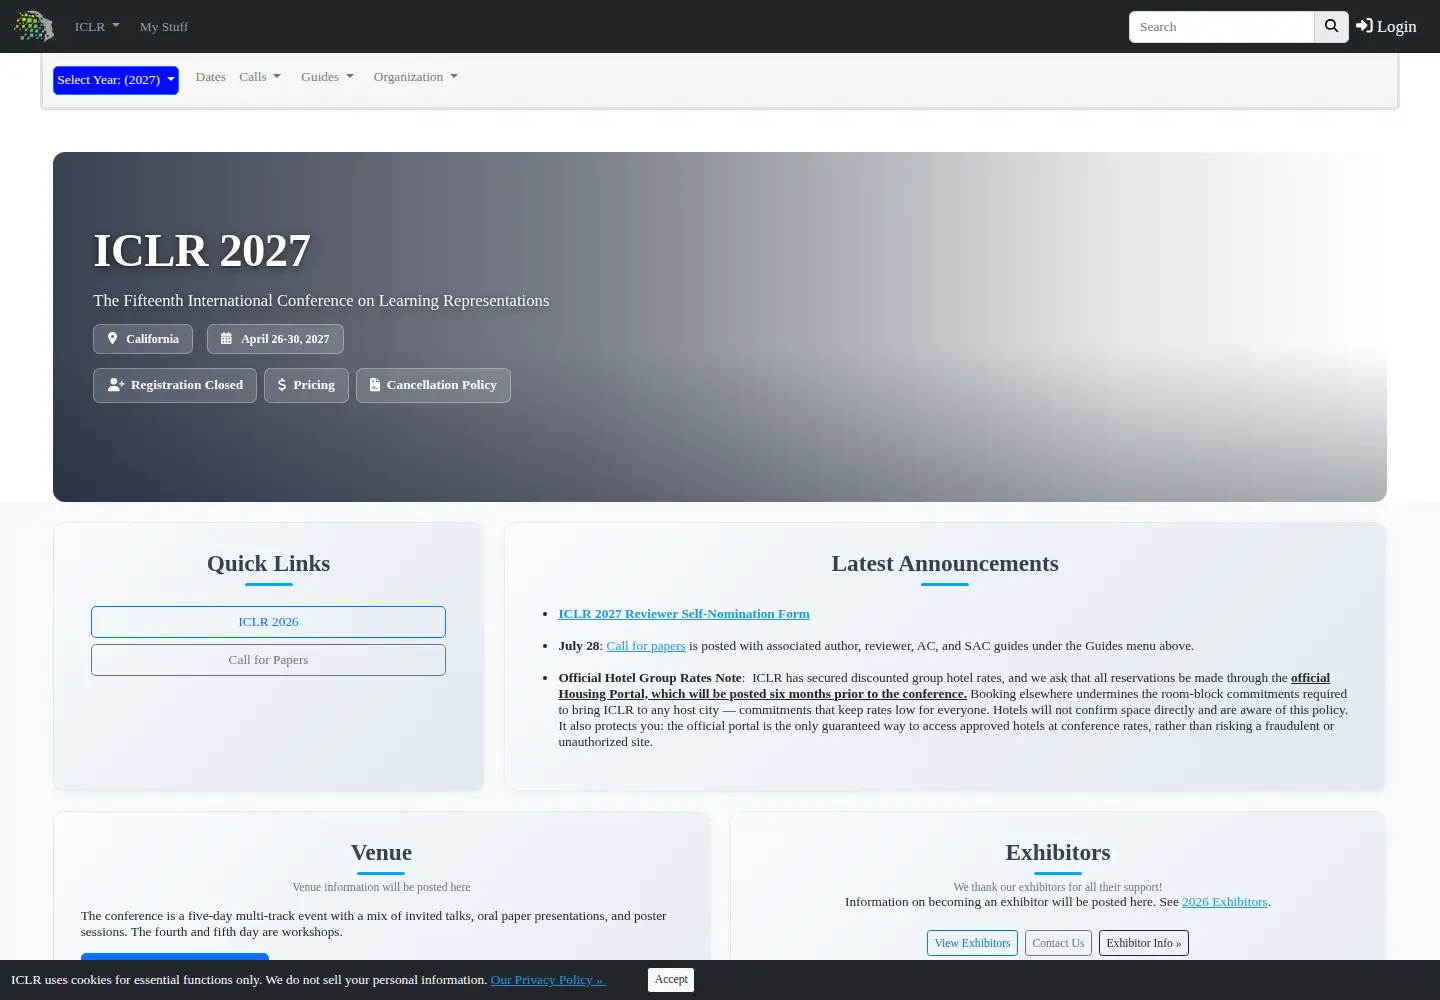Screen dimensions: 1440x1000
Task: Click the ICLR logo icon
Action: 33,26
